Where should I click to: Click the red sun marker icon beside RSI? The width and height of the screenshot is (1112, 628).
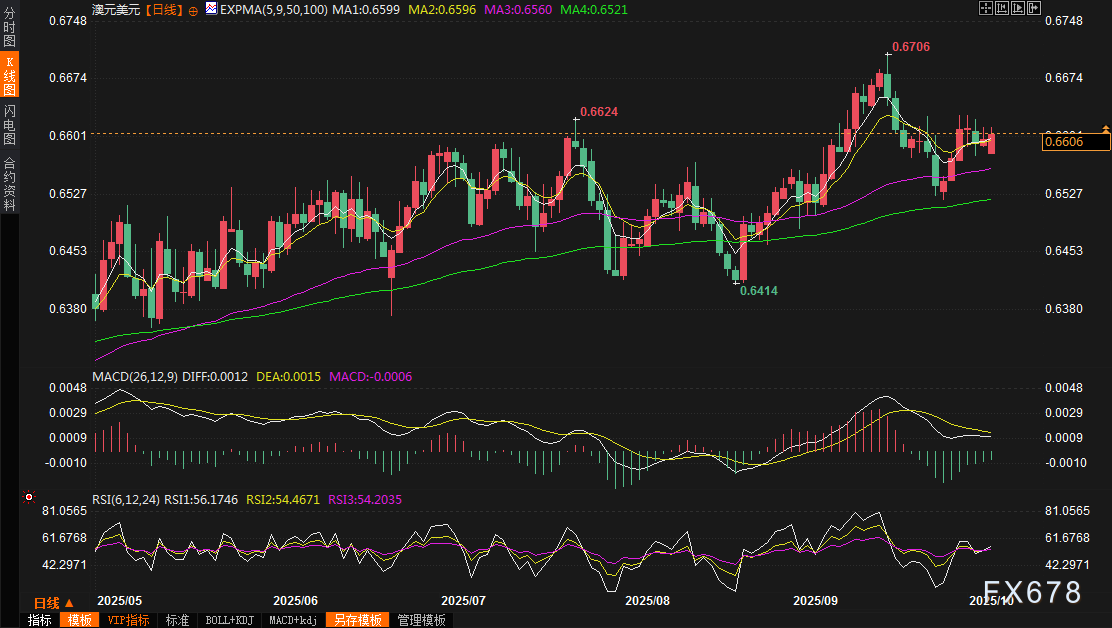tap(29, 497)
